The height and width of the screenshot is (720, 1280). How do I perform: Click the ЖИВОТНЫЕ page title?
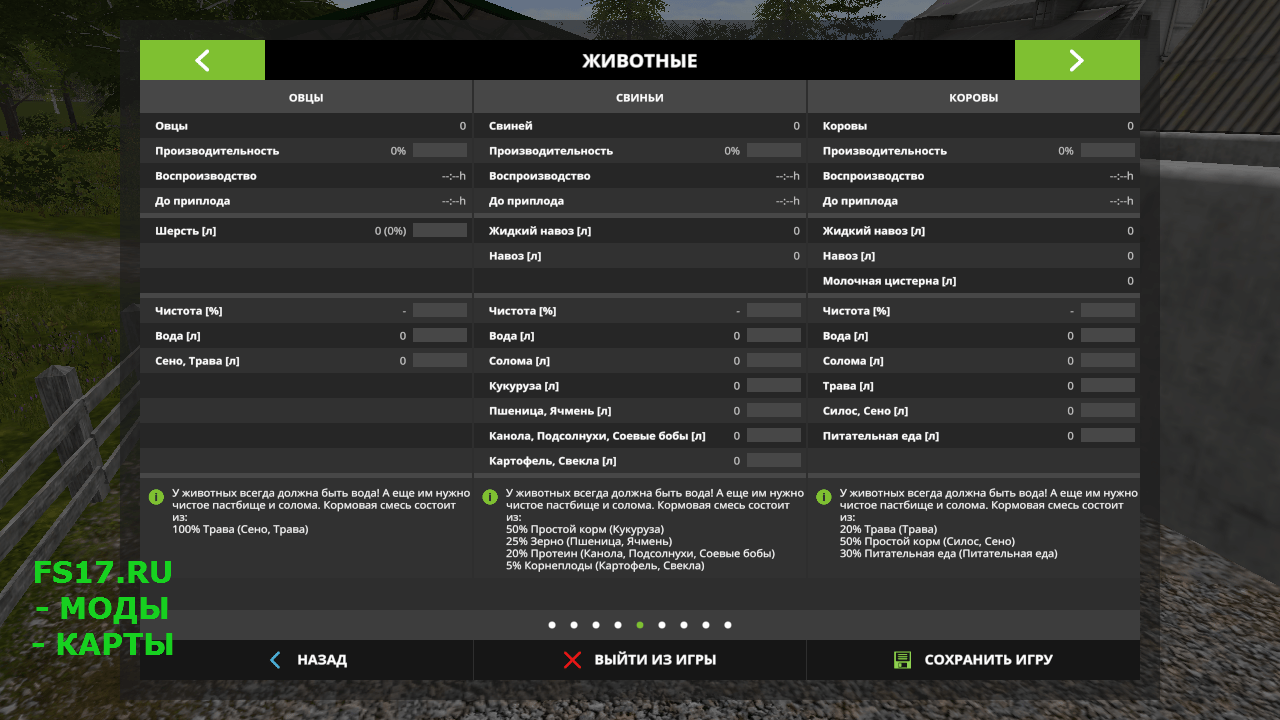click(x=640, y=61)
